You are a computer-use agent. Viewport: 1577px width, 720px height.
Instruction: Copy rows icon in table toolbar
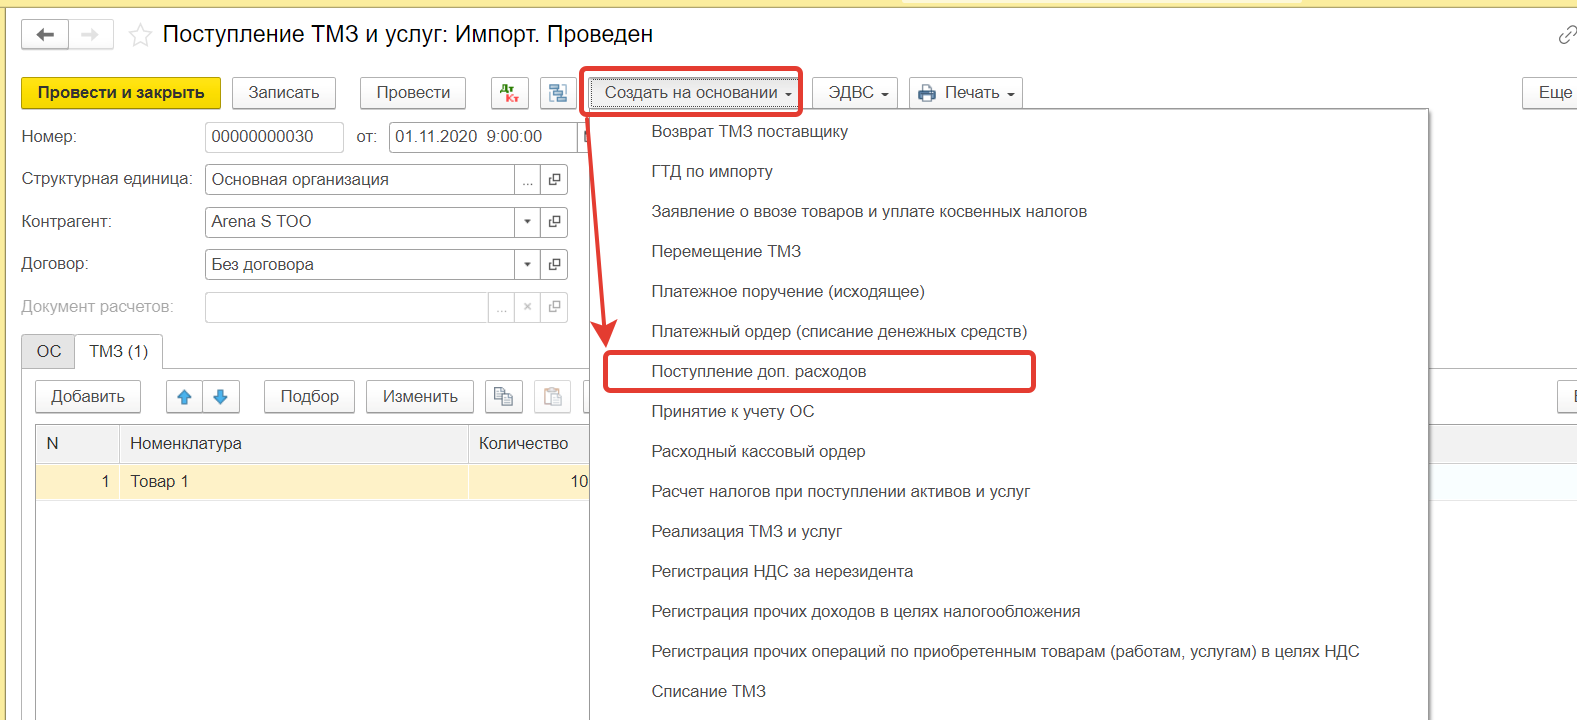(503, 397)
